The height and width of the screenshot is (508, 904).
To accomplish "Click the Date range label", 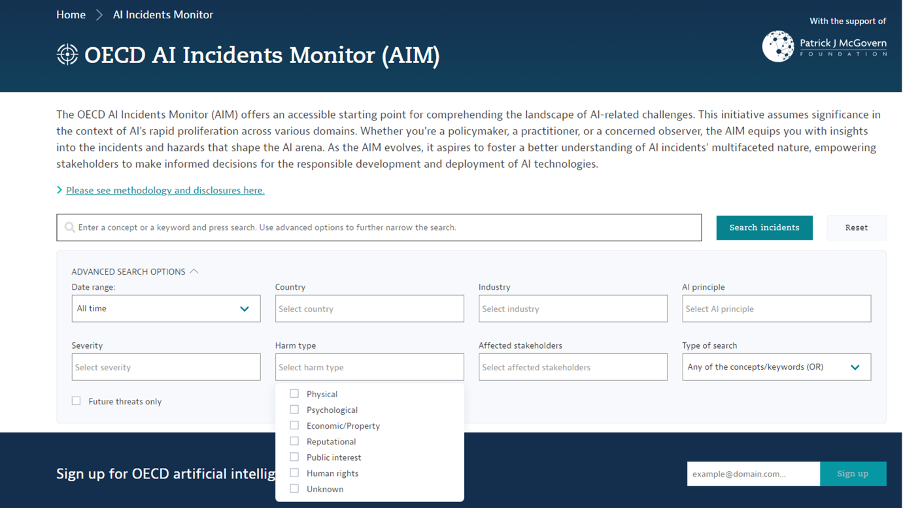I will 93,287.
